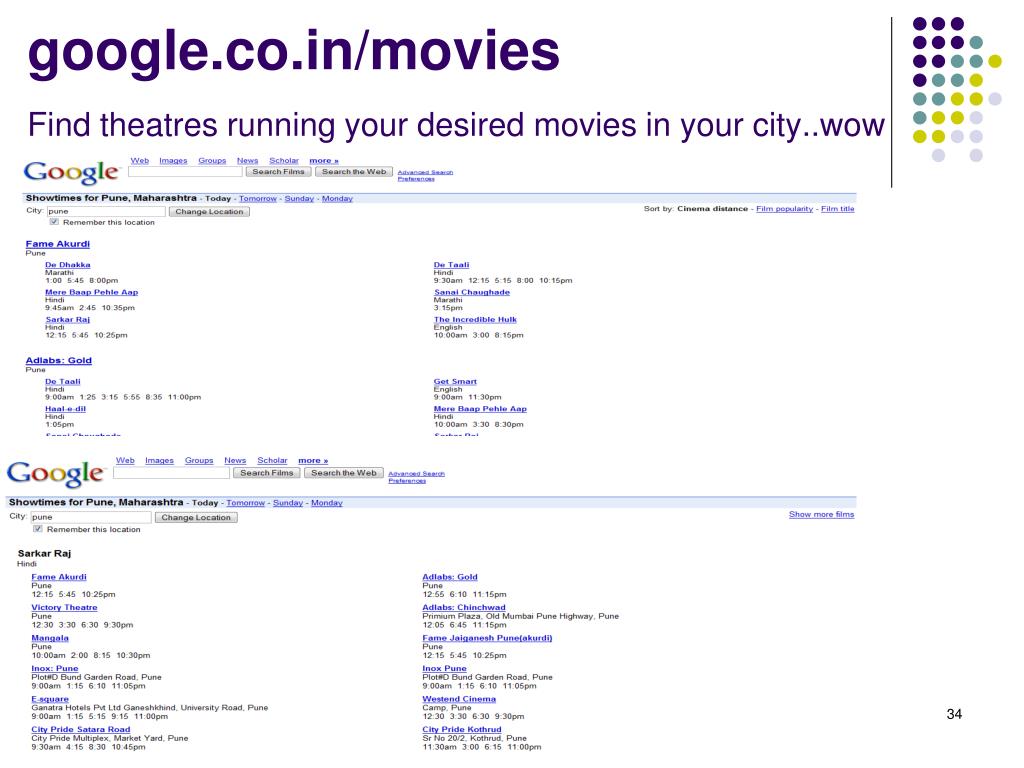
Task: Show Monday's showtimes in the lower page
Action: [327, 503]
